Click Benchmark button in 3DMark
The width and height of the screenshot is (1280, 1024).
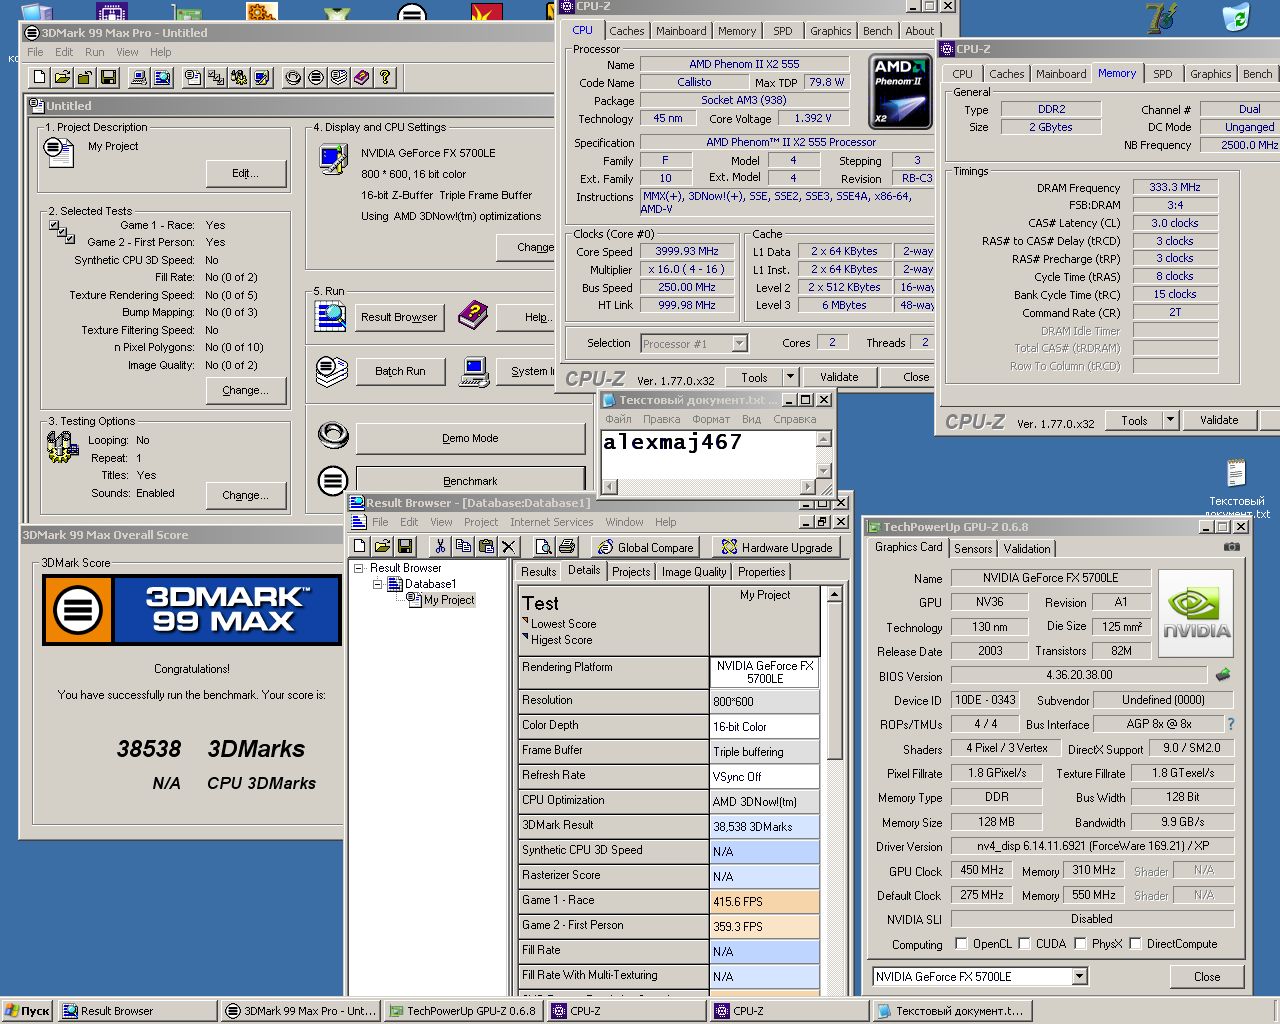470,481
